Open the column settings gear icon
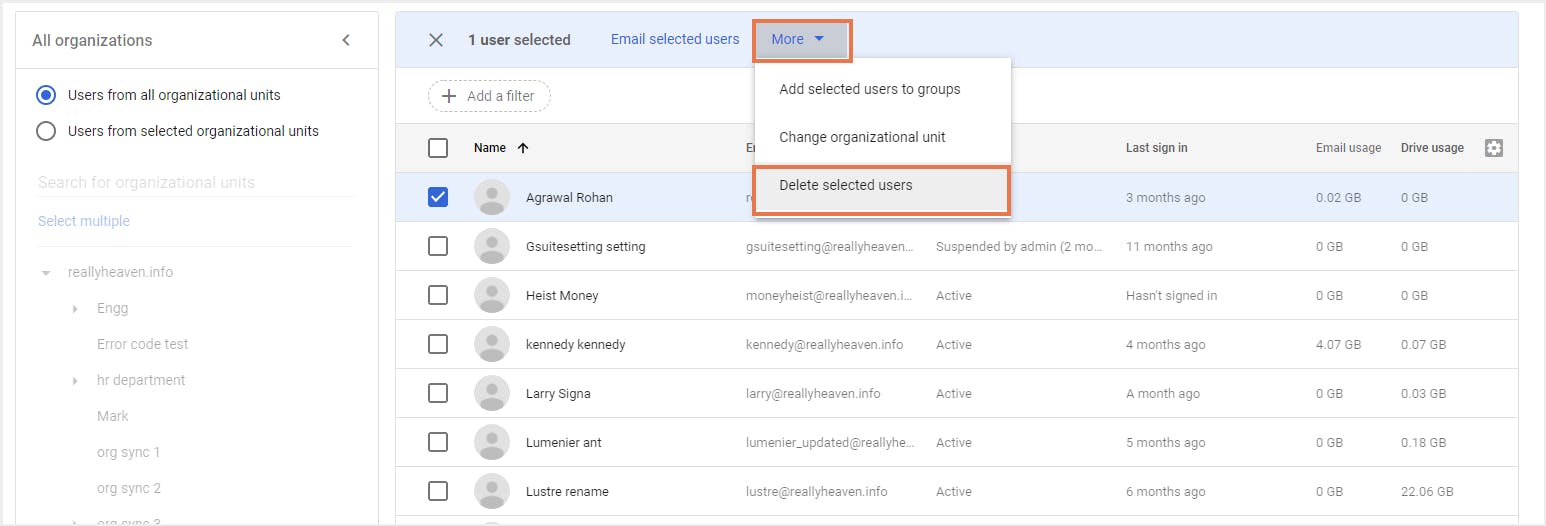Screen dimensions: 1546x526 coord(1494,148)
